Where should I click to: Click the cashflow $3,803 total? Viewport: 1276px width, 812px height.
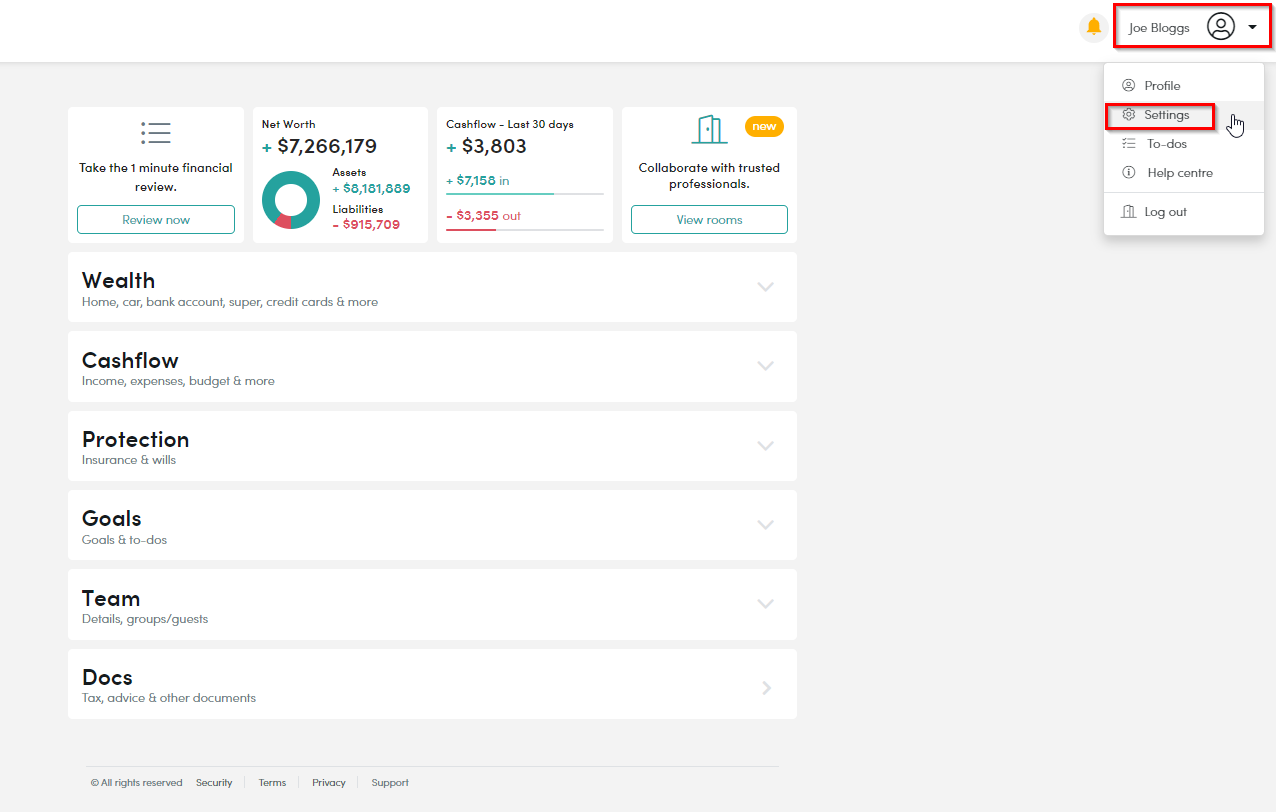coord(494,147)
